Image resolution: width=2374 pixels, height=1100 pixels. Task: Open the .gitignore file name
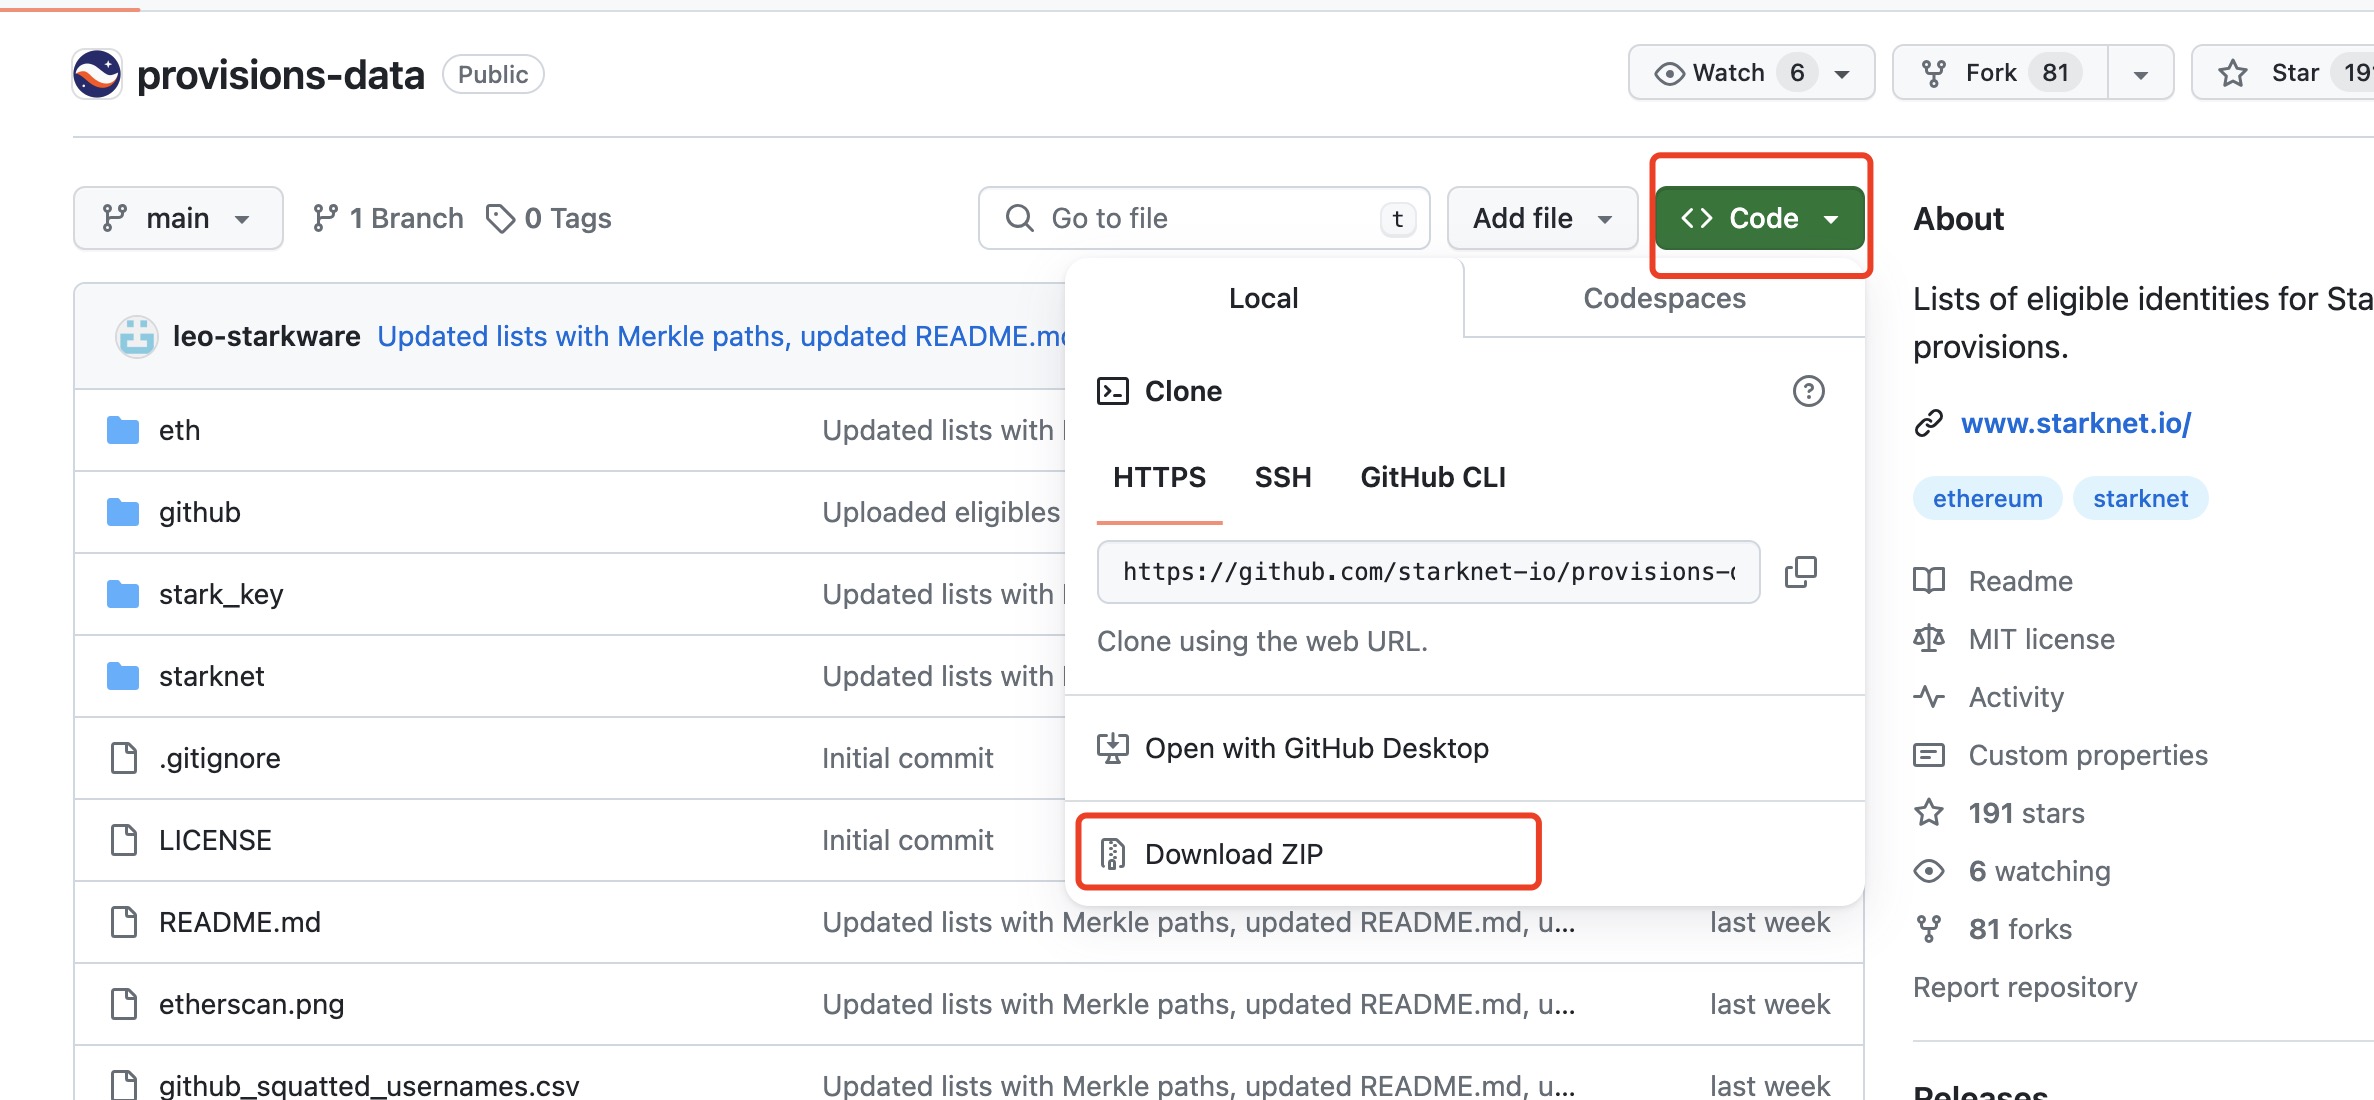point(219,759)
